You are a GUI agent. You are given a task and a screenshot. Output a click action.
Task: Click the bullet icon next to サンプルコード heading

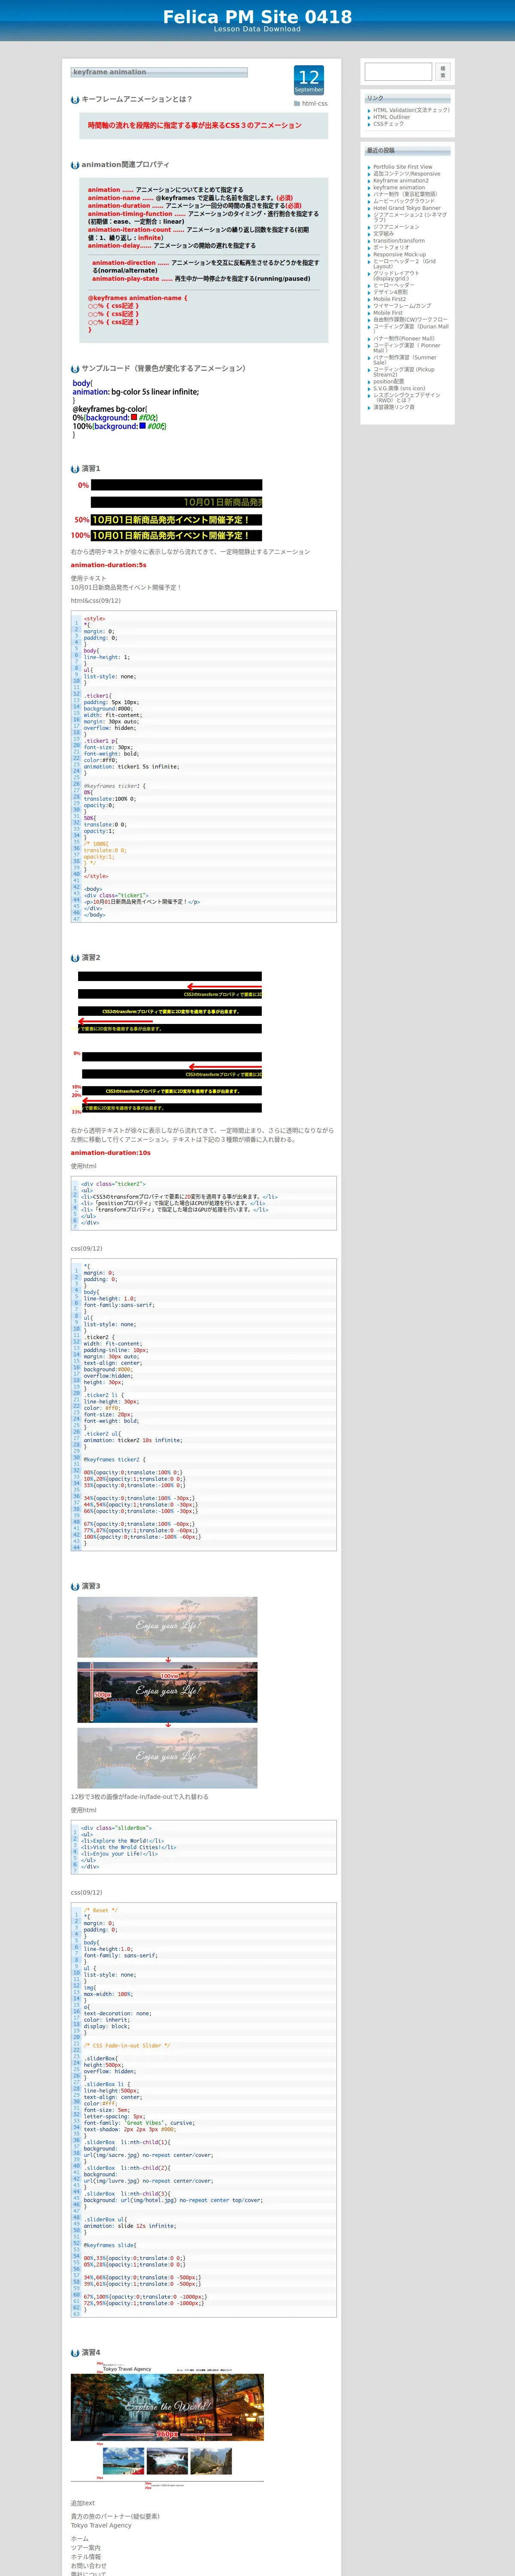[x=75, y=369]
